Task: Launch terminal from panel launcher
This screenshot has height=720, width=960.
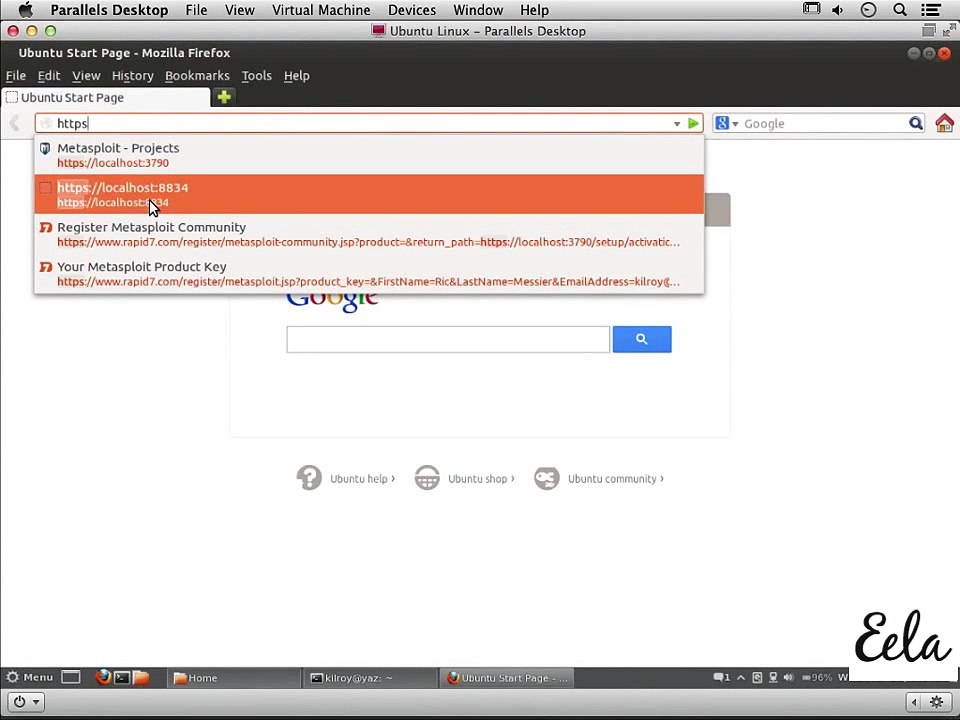Action: tap(122, 677)
